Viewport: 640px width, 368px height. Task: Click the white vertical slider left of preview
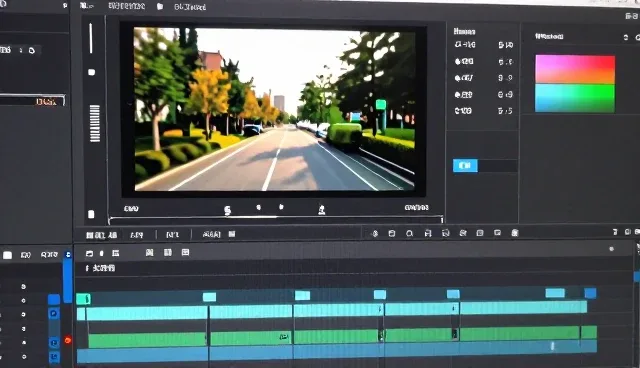point(91,38)
